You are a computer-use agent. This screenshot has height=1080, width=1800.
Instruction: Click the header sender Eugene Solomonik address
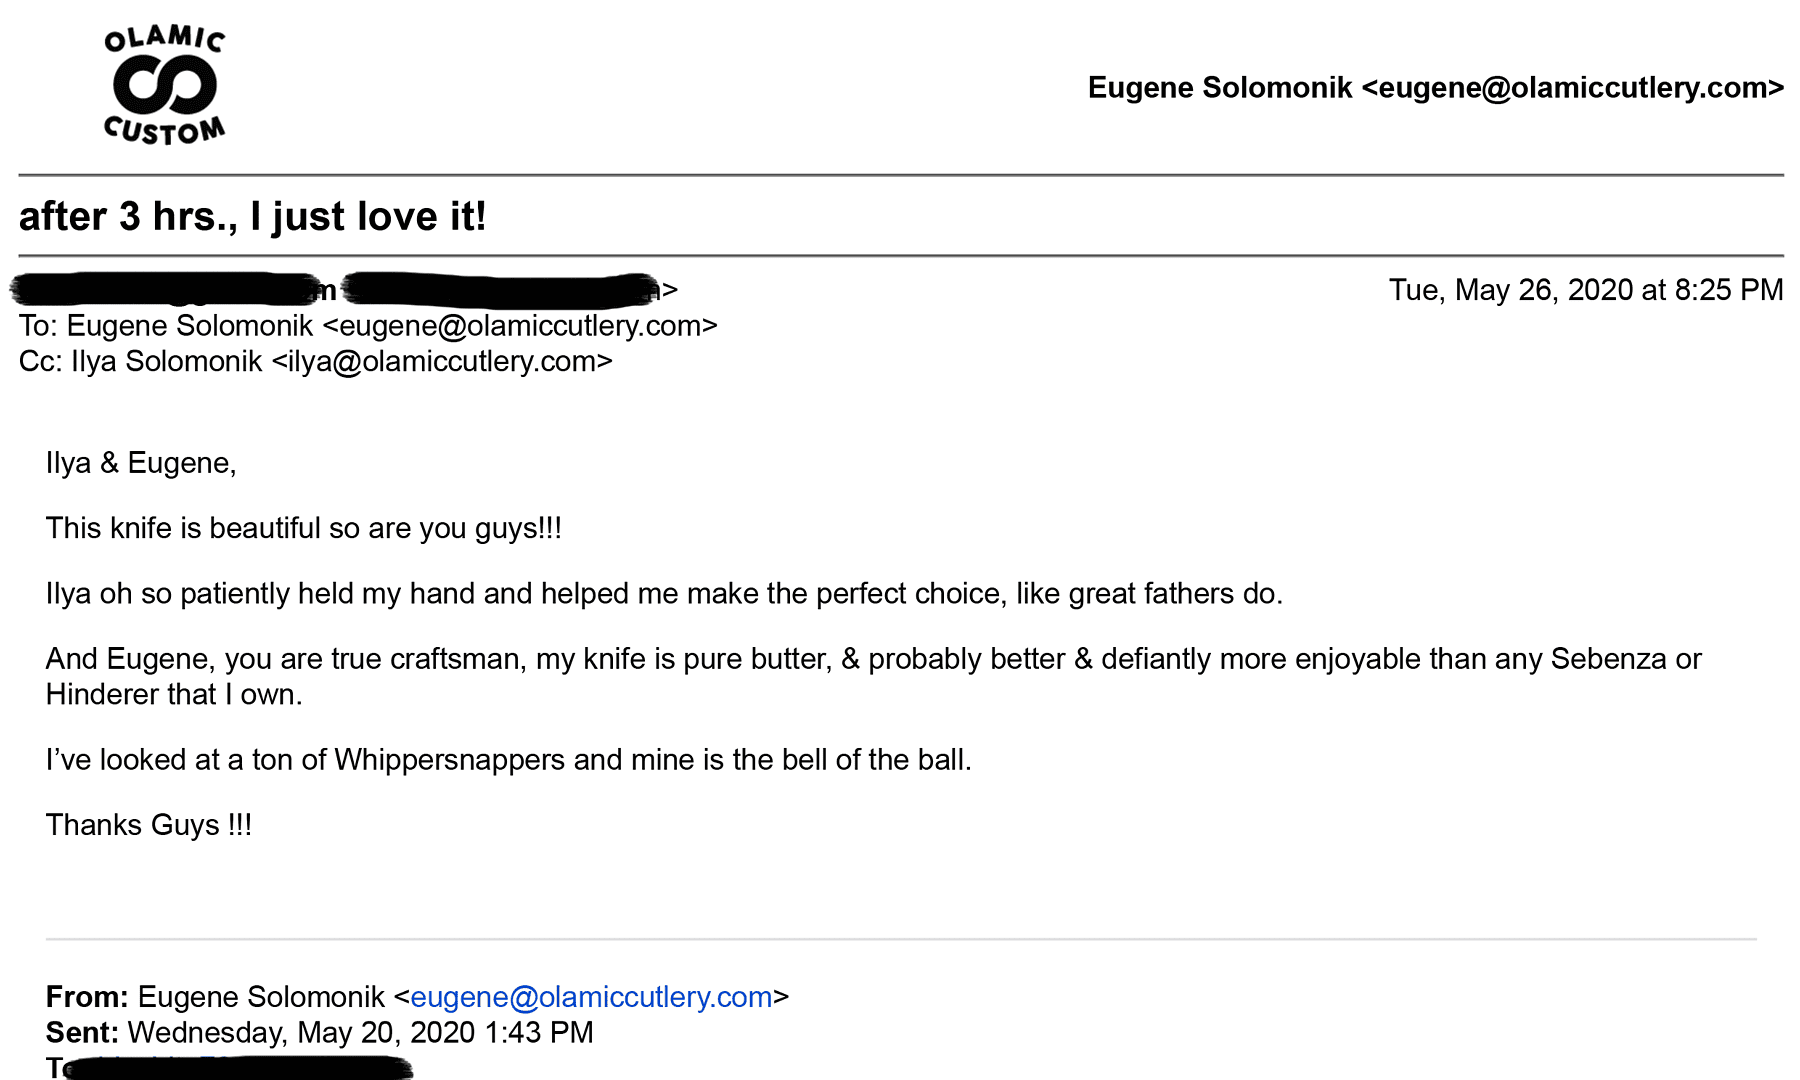1436,88
